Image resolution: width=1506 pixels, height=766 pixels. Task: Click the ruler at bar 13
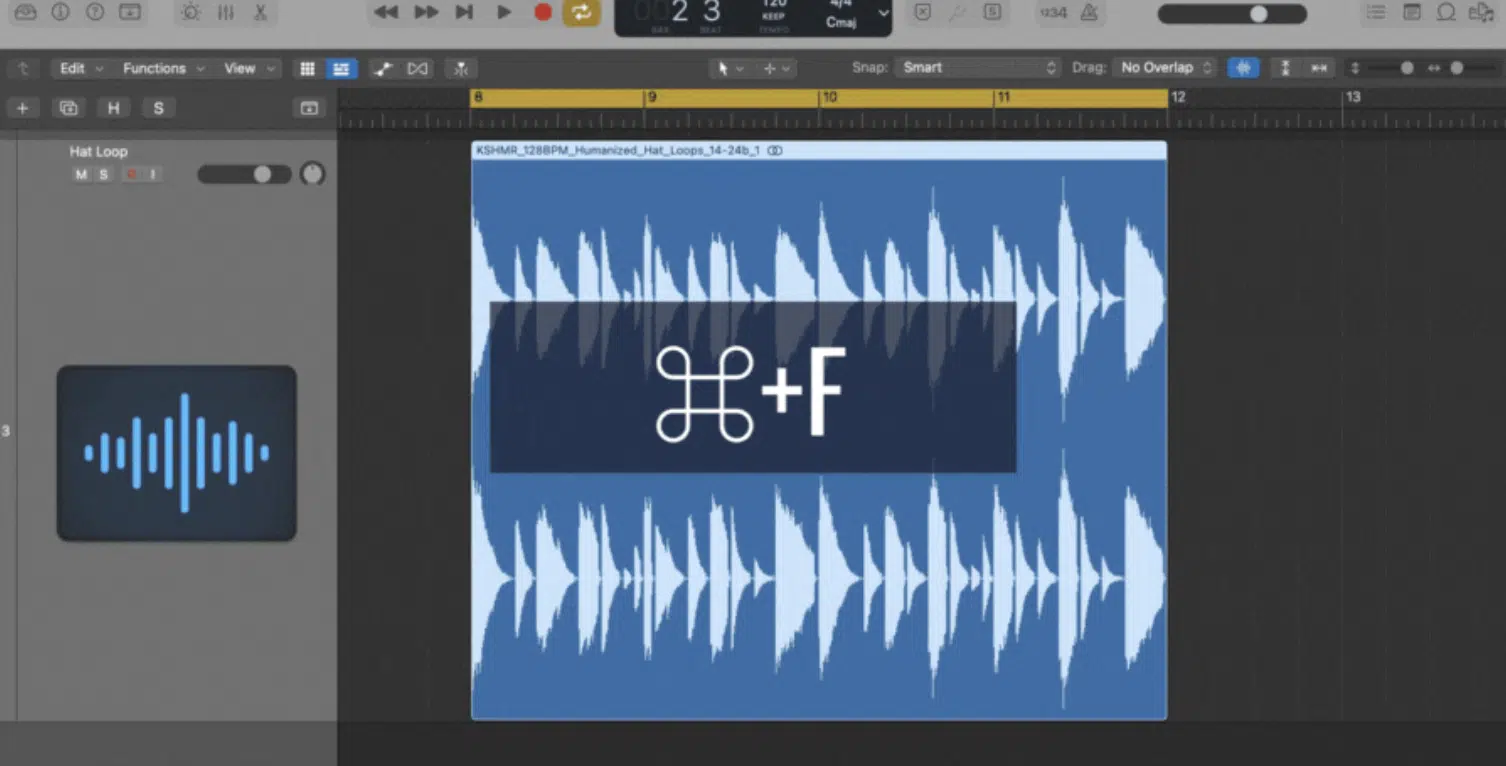coord(1353,97)
